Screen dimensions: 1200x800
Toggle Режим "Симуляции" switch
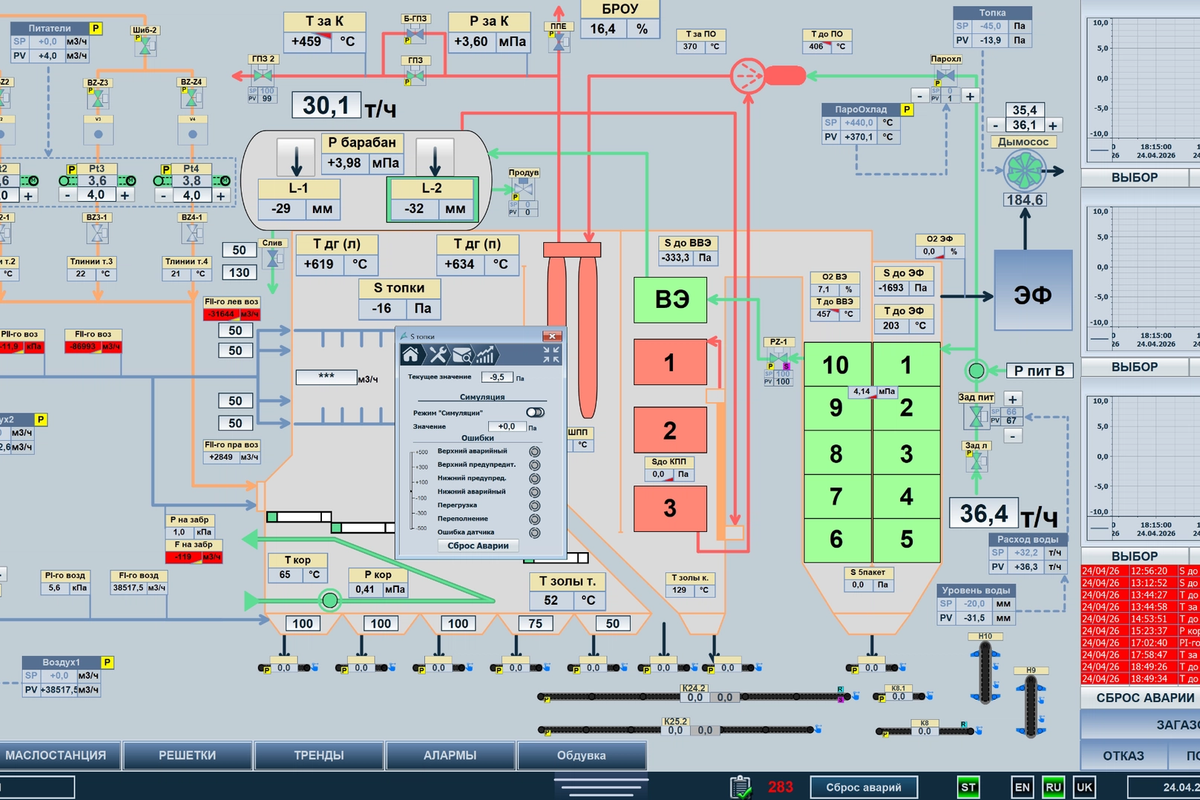coord(535,412)
